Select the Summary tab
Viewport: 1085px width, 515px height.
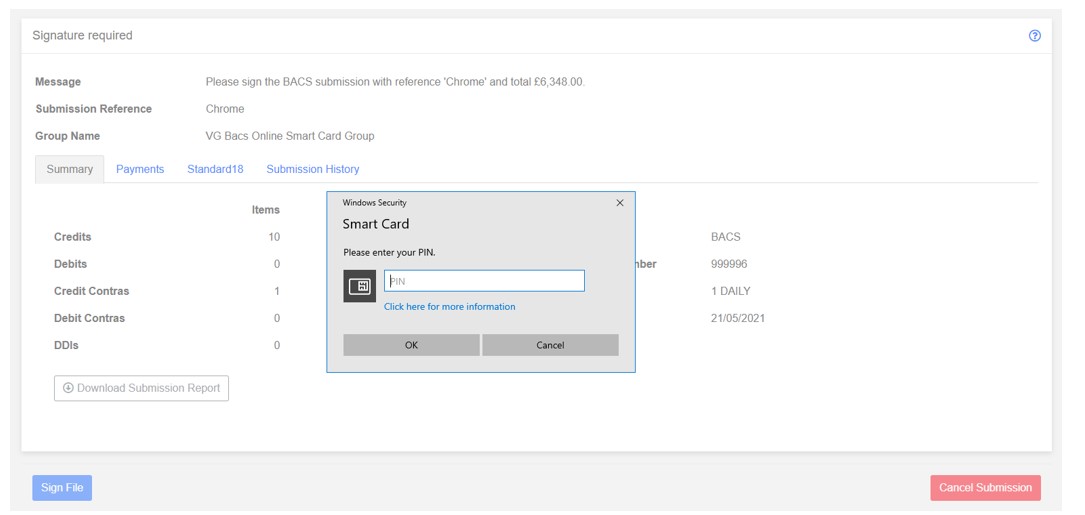tap(70, 169)
